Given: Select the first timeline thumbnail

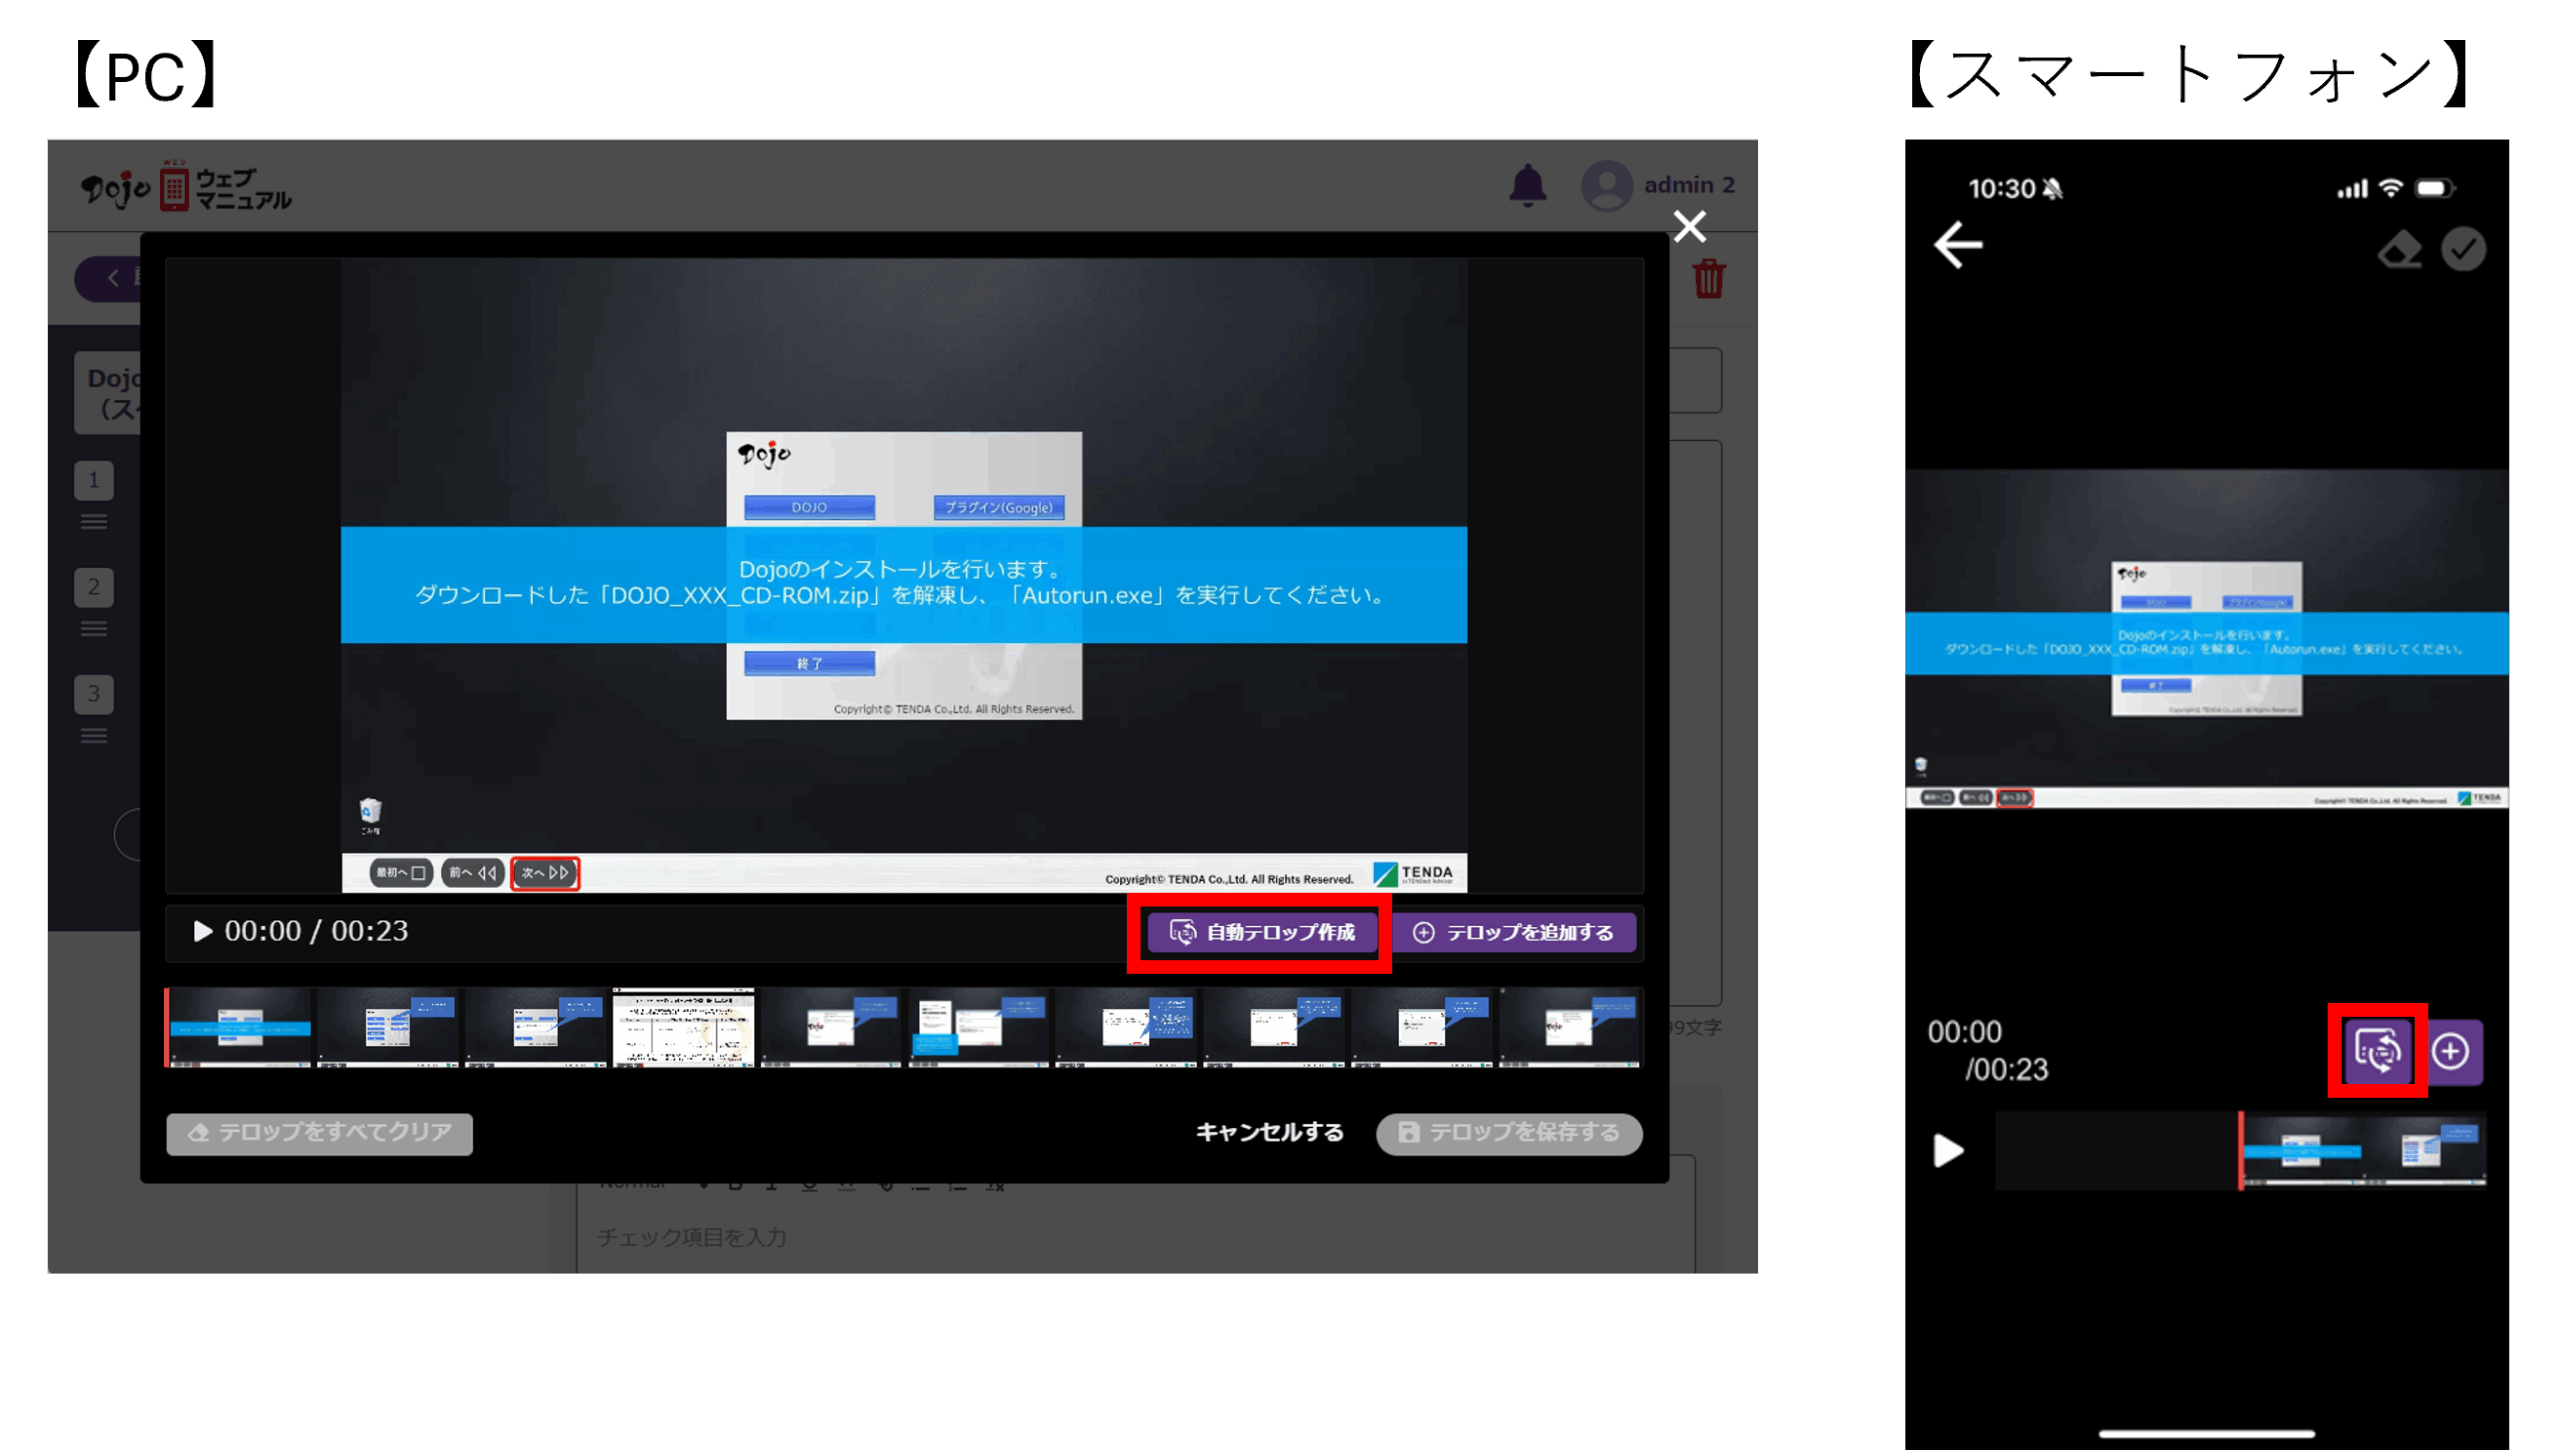Looking at the screenshot, I should pyautogui.click(x=240, y=1027).
